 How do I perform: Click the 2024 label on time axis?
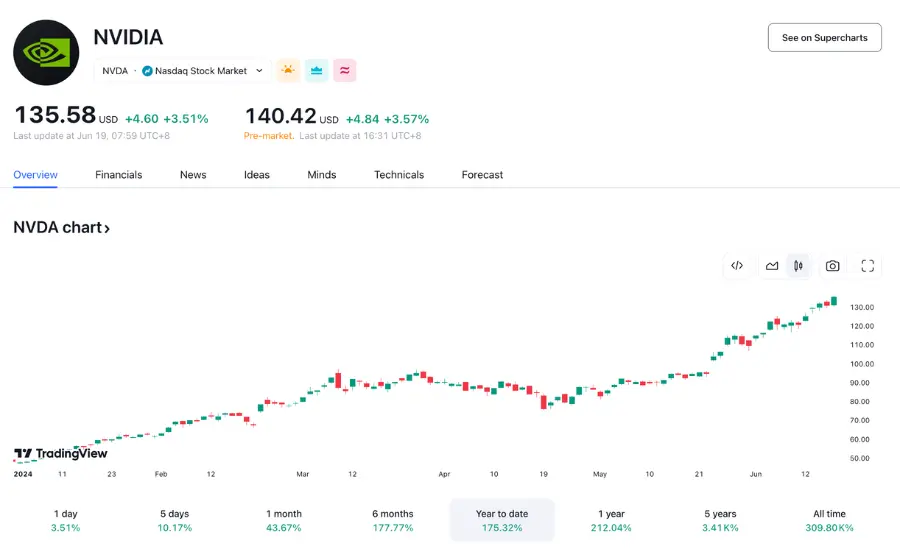(23, 474)
